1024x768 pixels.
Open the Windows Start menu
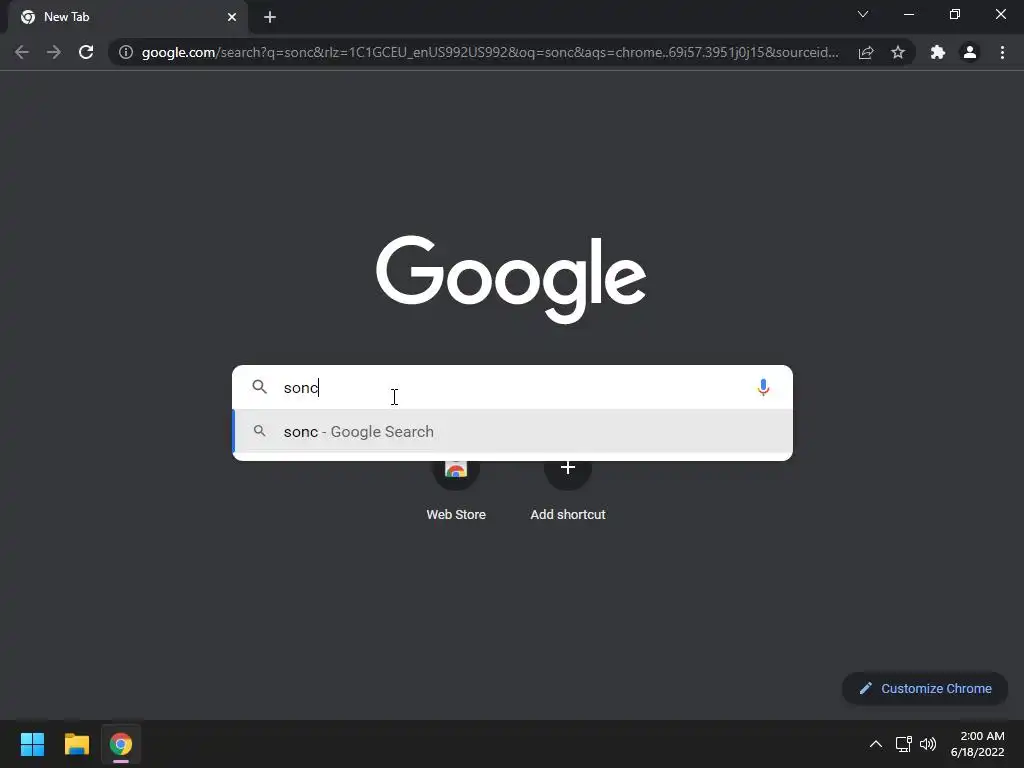(x=32, y=744)
